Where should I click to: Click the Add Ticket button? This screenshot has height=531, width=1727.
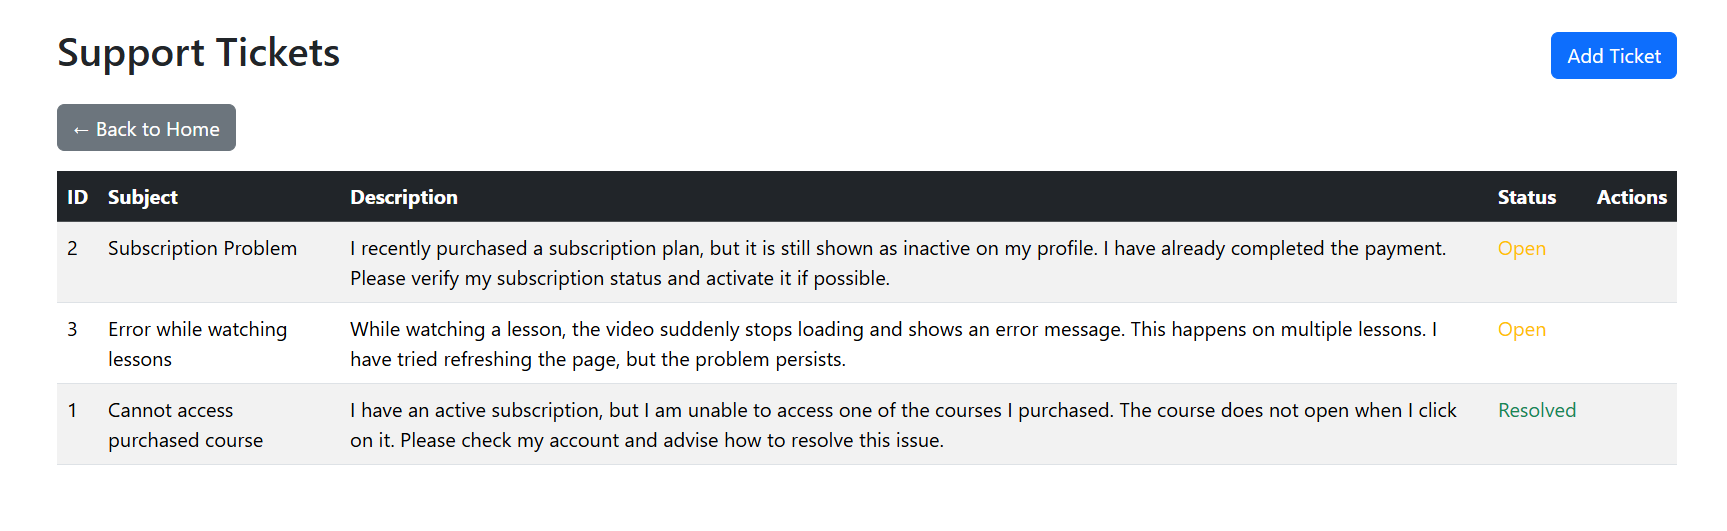(x=1612, y=56)
